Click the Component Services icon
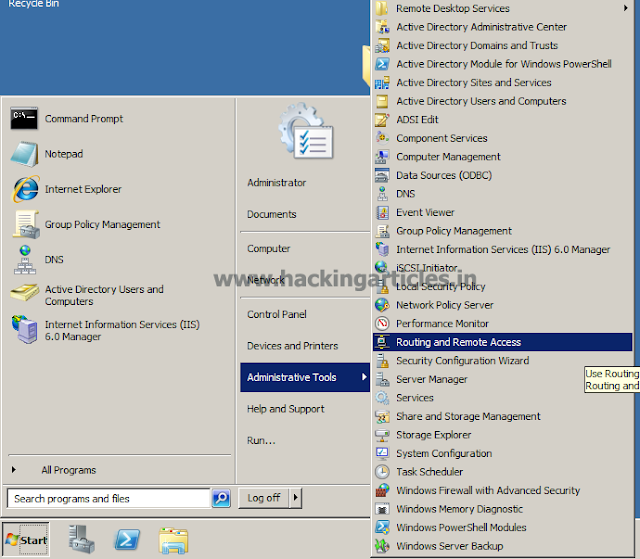This screenshot has height=559, width=640. point(382,138)
